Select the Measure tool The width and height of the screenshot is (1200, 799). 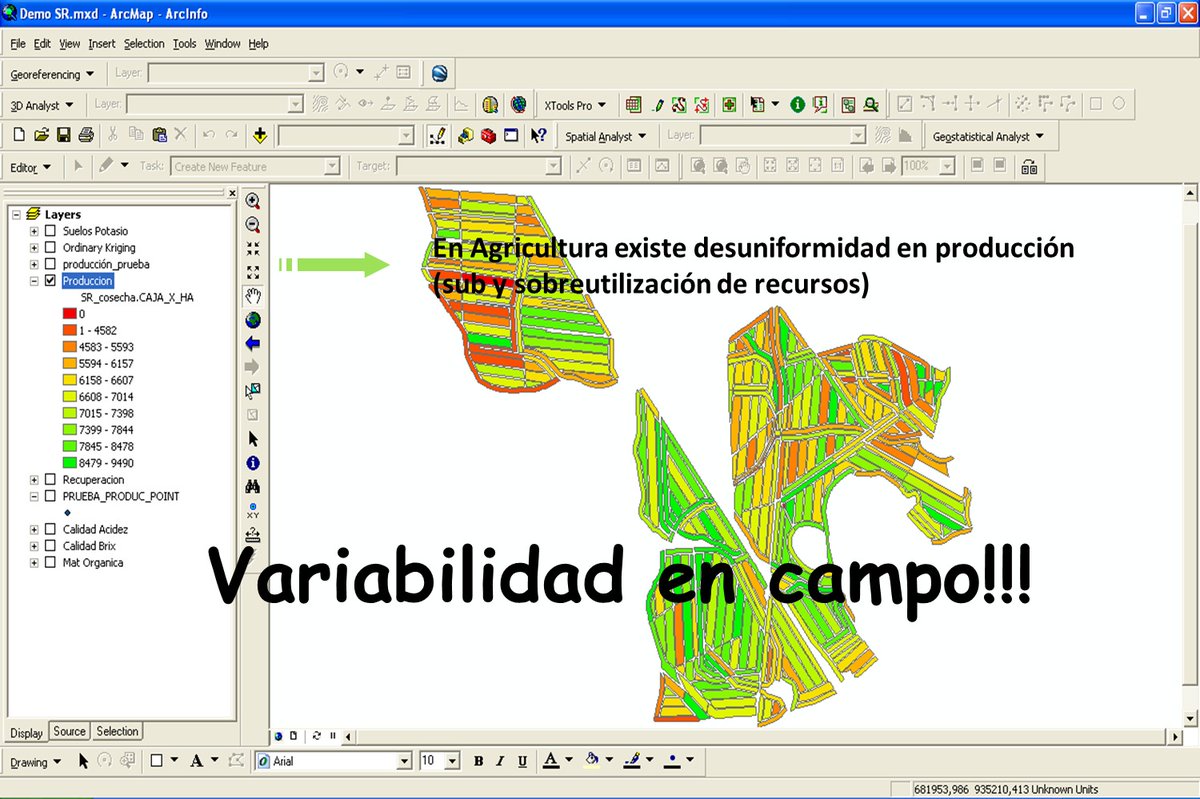tap(253, 533)
